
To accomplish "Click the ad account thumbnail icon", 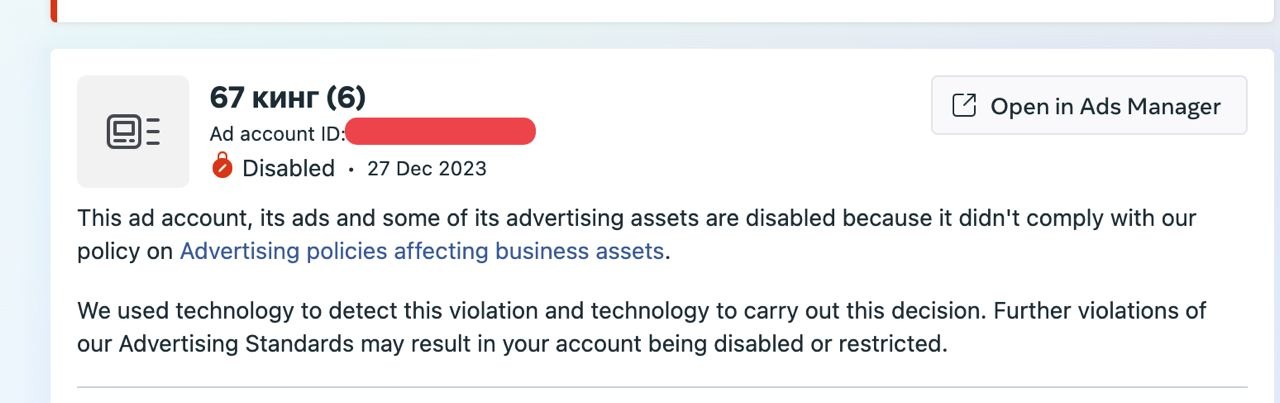I will pyautogui.click(x=133, y=131).
